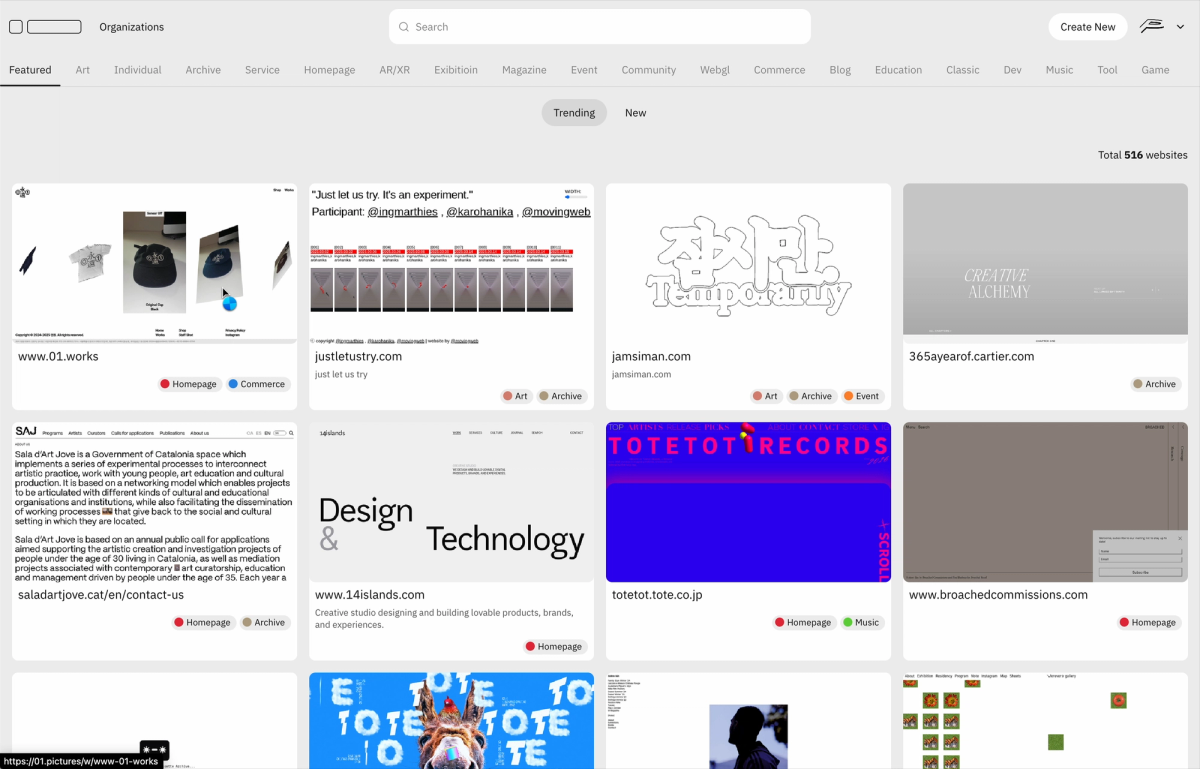Screen dimensions: 1200x769
Task: Toggle sorting to New
Action: (636, 113)
